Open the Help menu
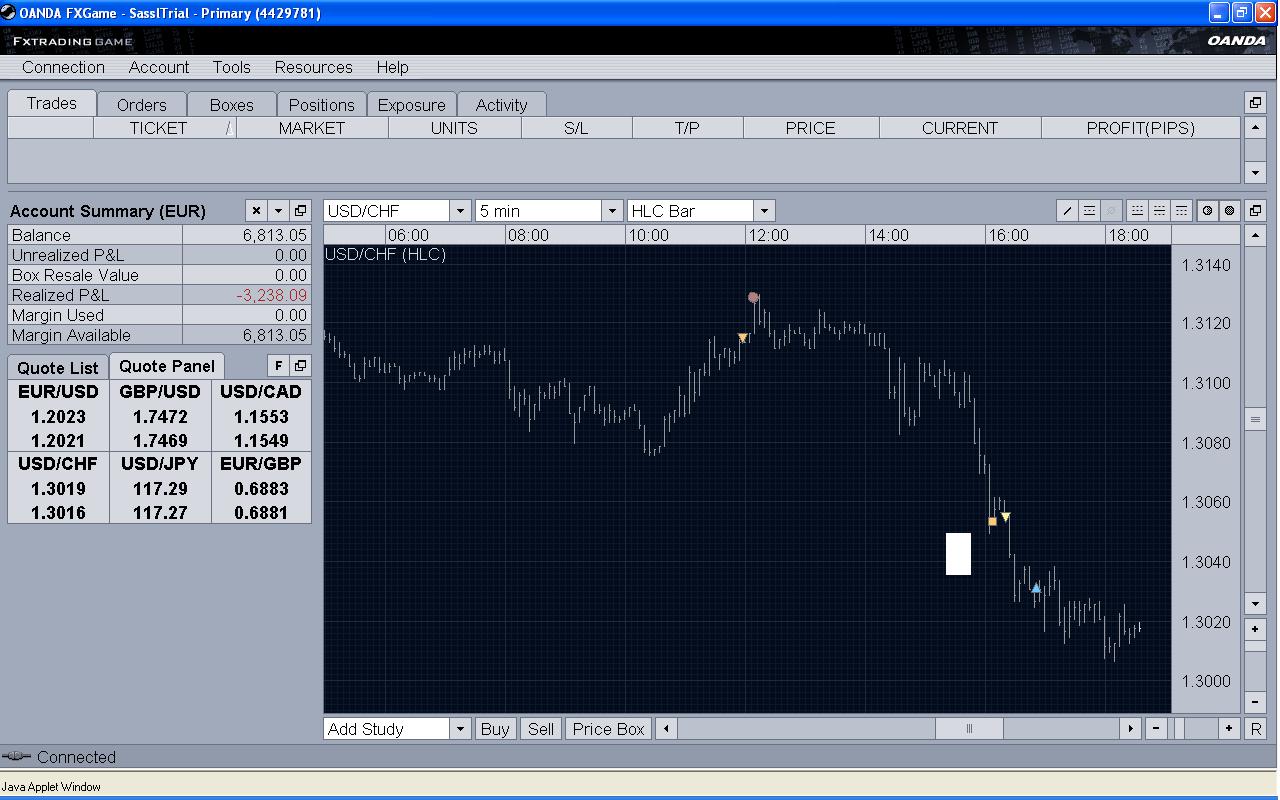Screen dimensions: 1280x800 point(392,67)
